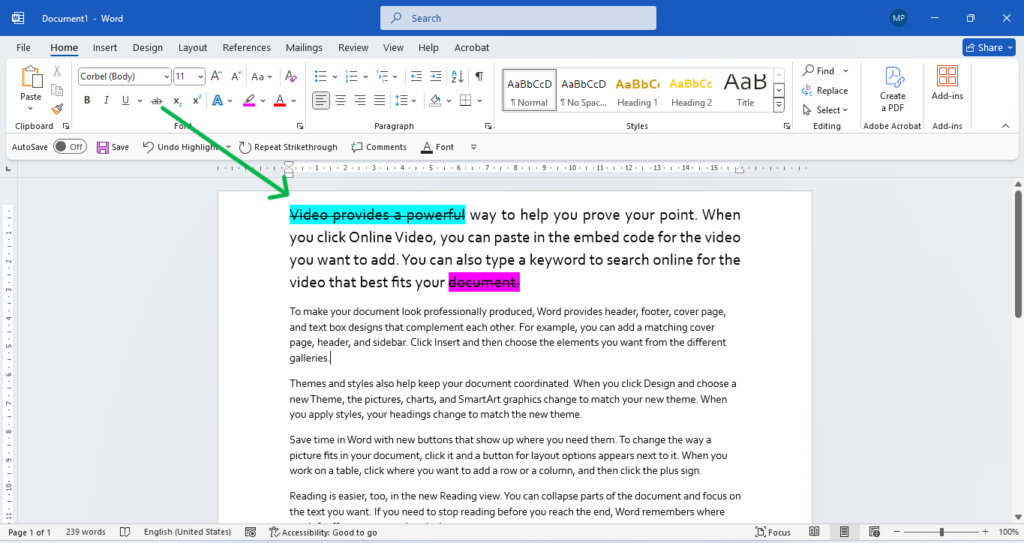
Task: Toggle Italic formatting
Action: click(106, 100)
